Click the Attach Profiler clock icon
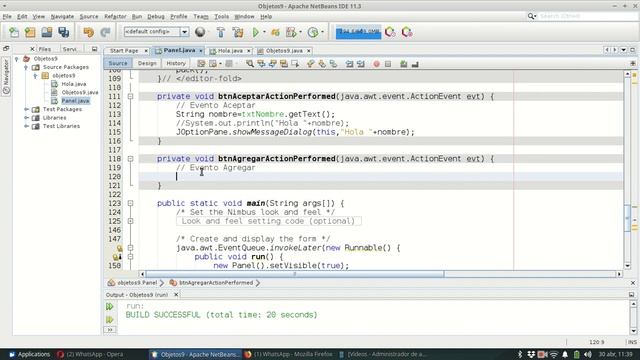The width and height of the screenshot is (640, 360). click(313, 32)
